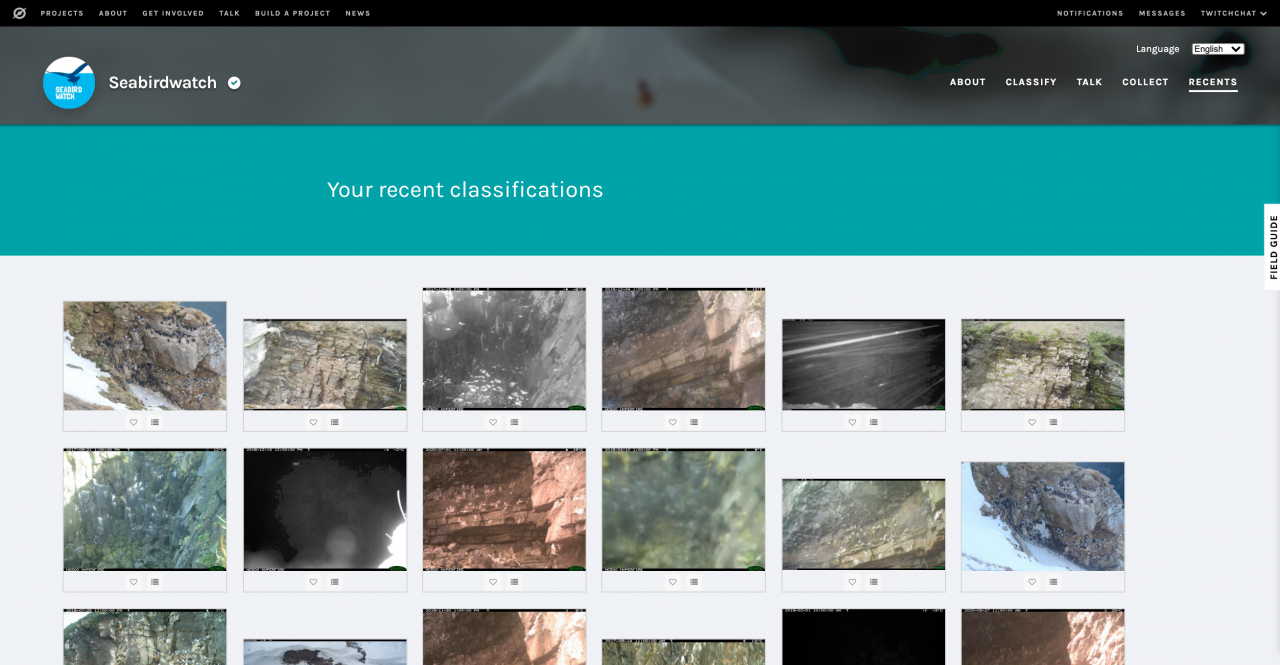Click the verified checkmark beside Seabirdwatch

tap(234, 83)
